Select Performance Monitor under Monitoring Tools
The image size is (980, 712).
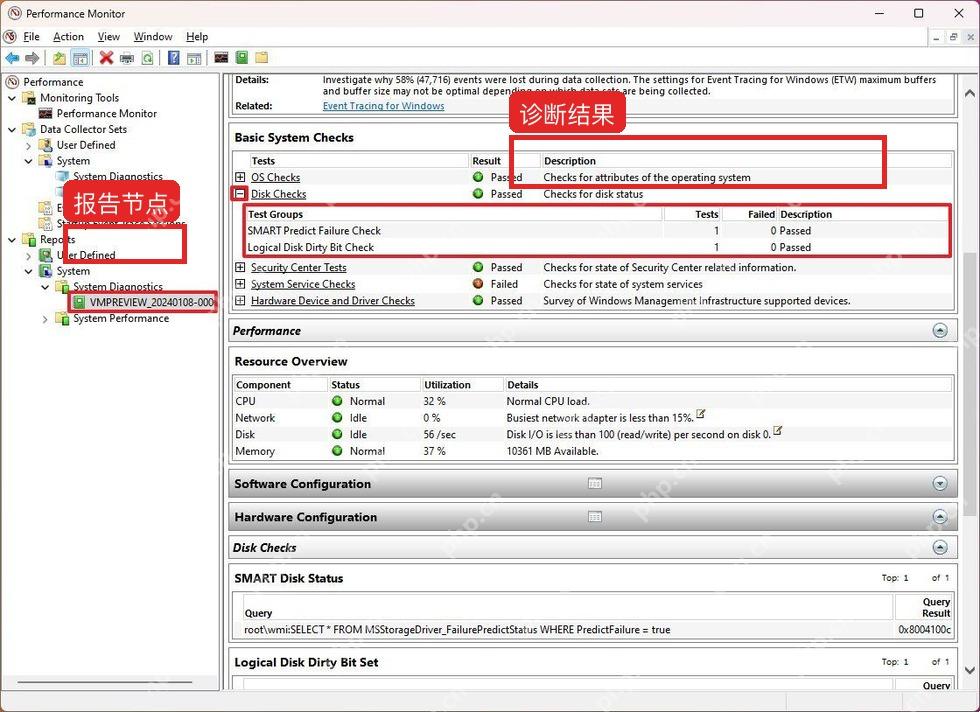pos(107,114)
